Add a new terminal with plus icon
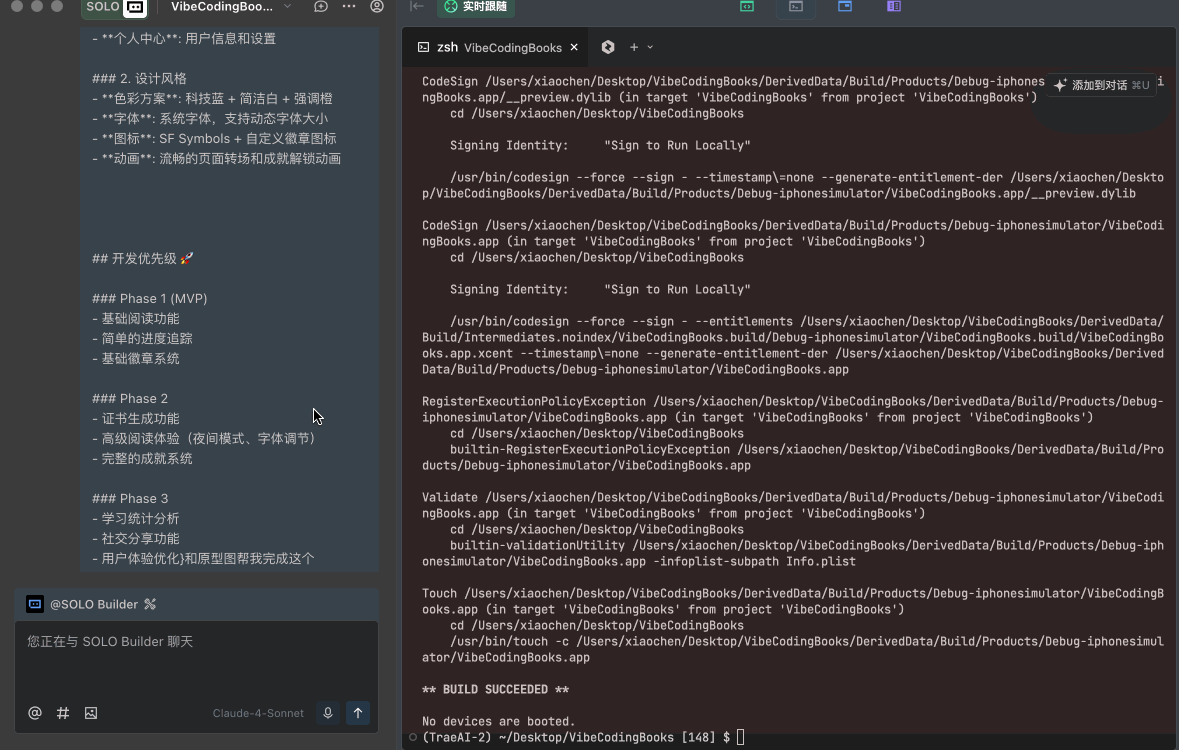 tap(634, 47)
